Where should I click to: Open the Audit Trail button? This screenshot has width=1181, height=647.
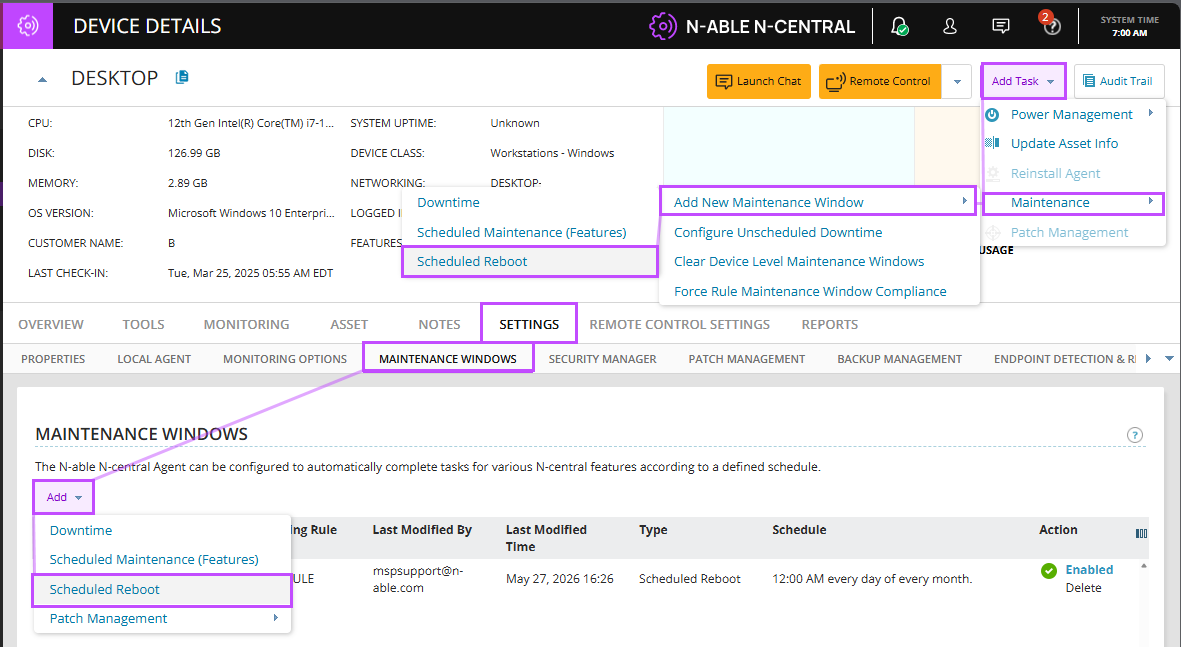pos(1119,81)
